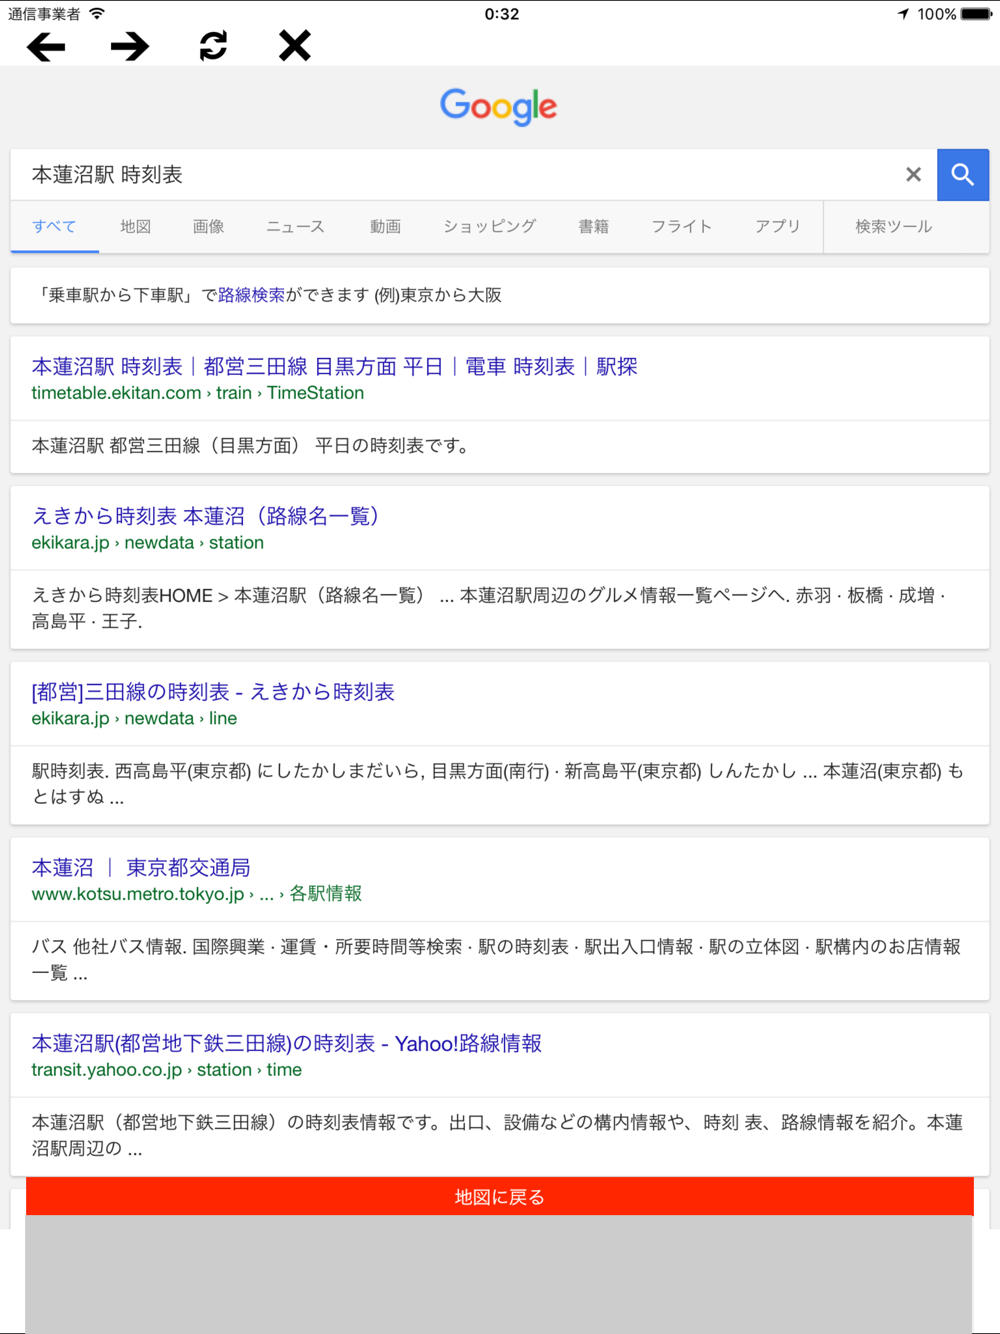The image size is (1000, 1334).
Task: Clear the search query with the gray X
Action: pos(913,174)
